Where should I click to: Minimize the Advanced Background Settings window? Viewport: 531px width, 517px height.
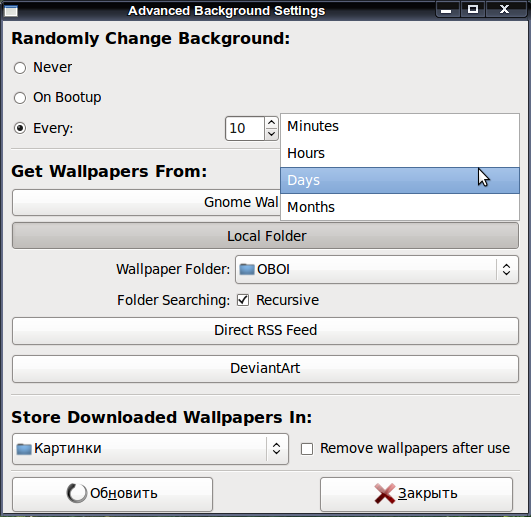(x=447, y=9)
